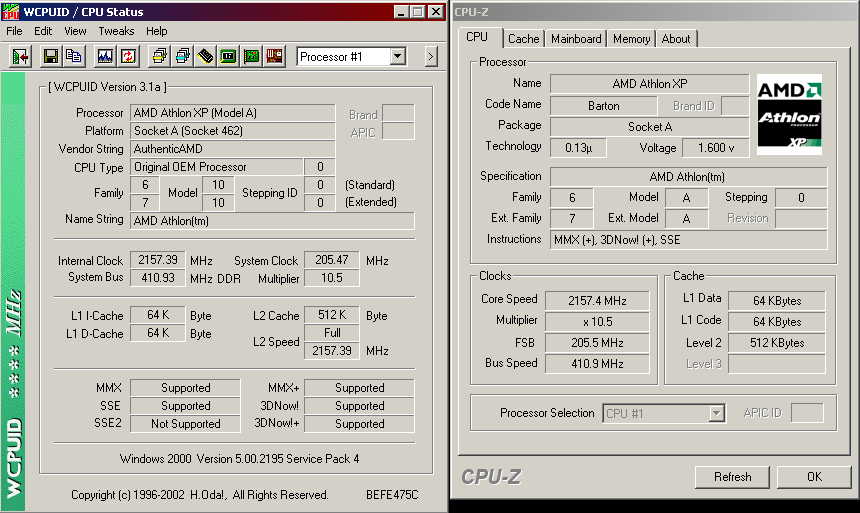Viewport: 860px width, 513px height.
Task: Close the WCPUID window
Action: [x=435, y=12]
